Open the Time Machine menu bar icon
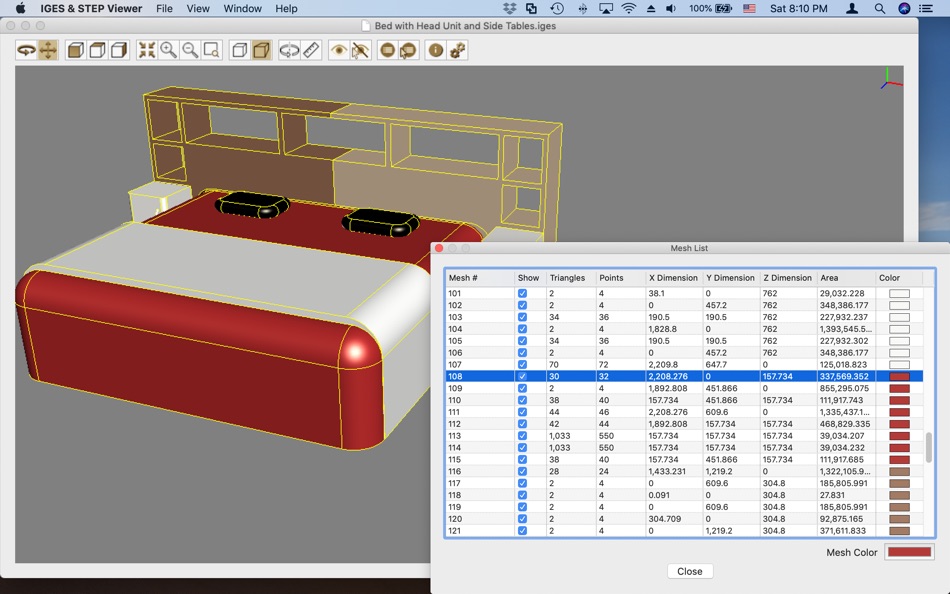This screenshot has width=950, height=594. click(557, 8)
